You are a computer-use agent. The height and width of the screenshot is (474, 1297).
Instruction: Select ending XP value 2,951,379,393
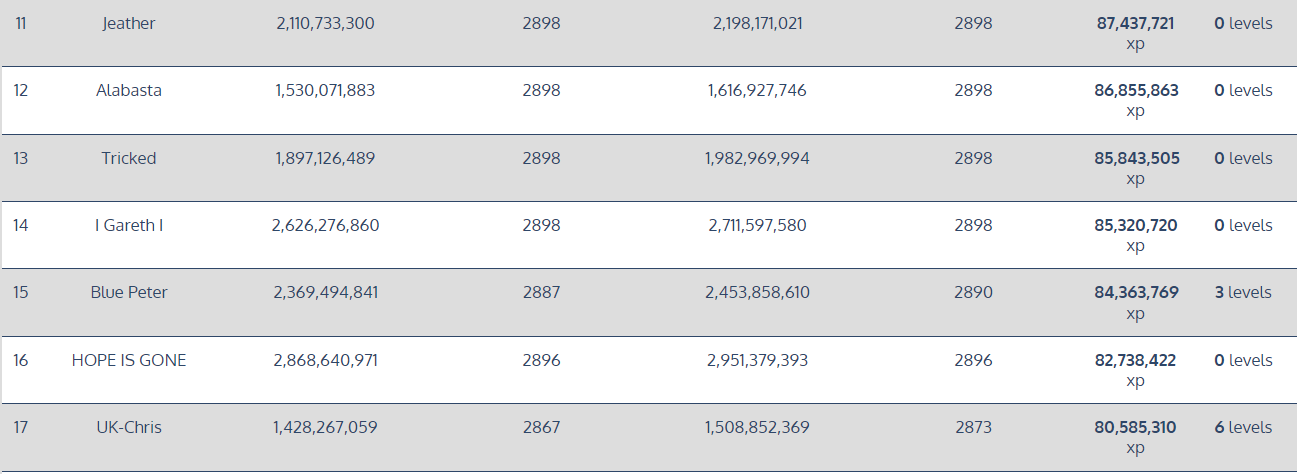[757, 360]
